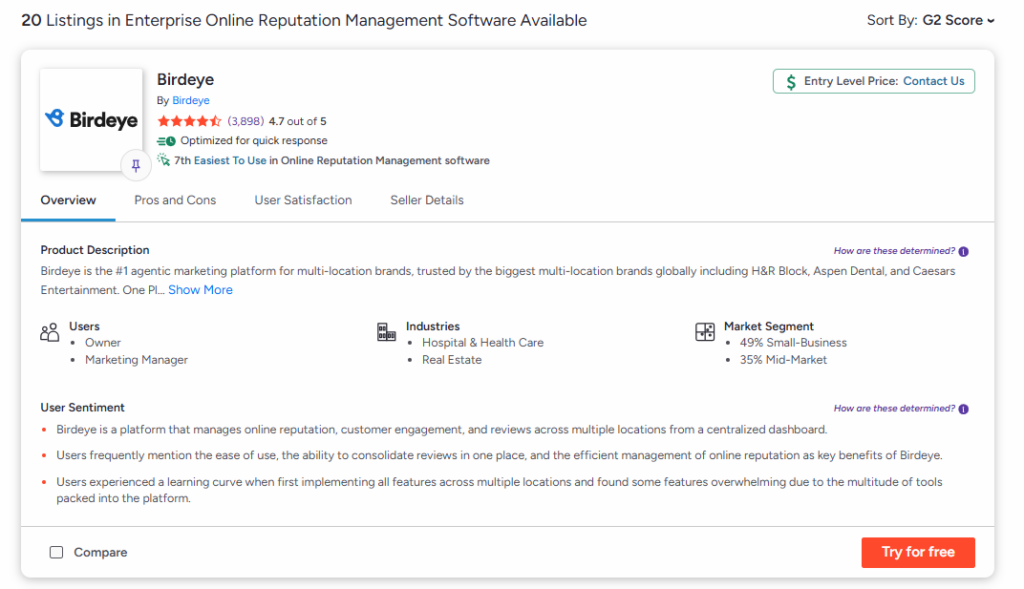
Task: Switch to the Pros and Cons tab
Action: tap(175, 200)
